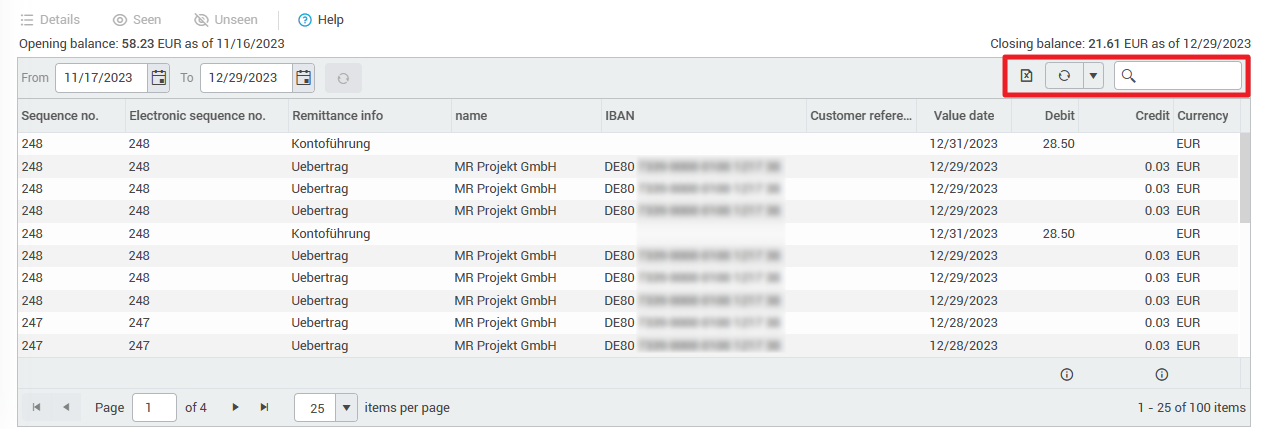
Task: Click the Details toolbar button
Action: tap(27, 20)
